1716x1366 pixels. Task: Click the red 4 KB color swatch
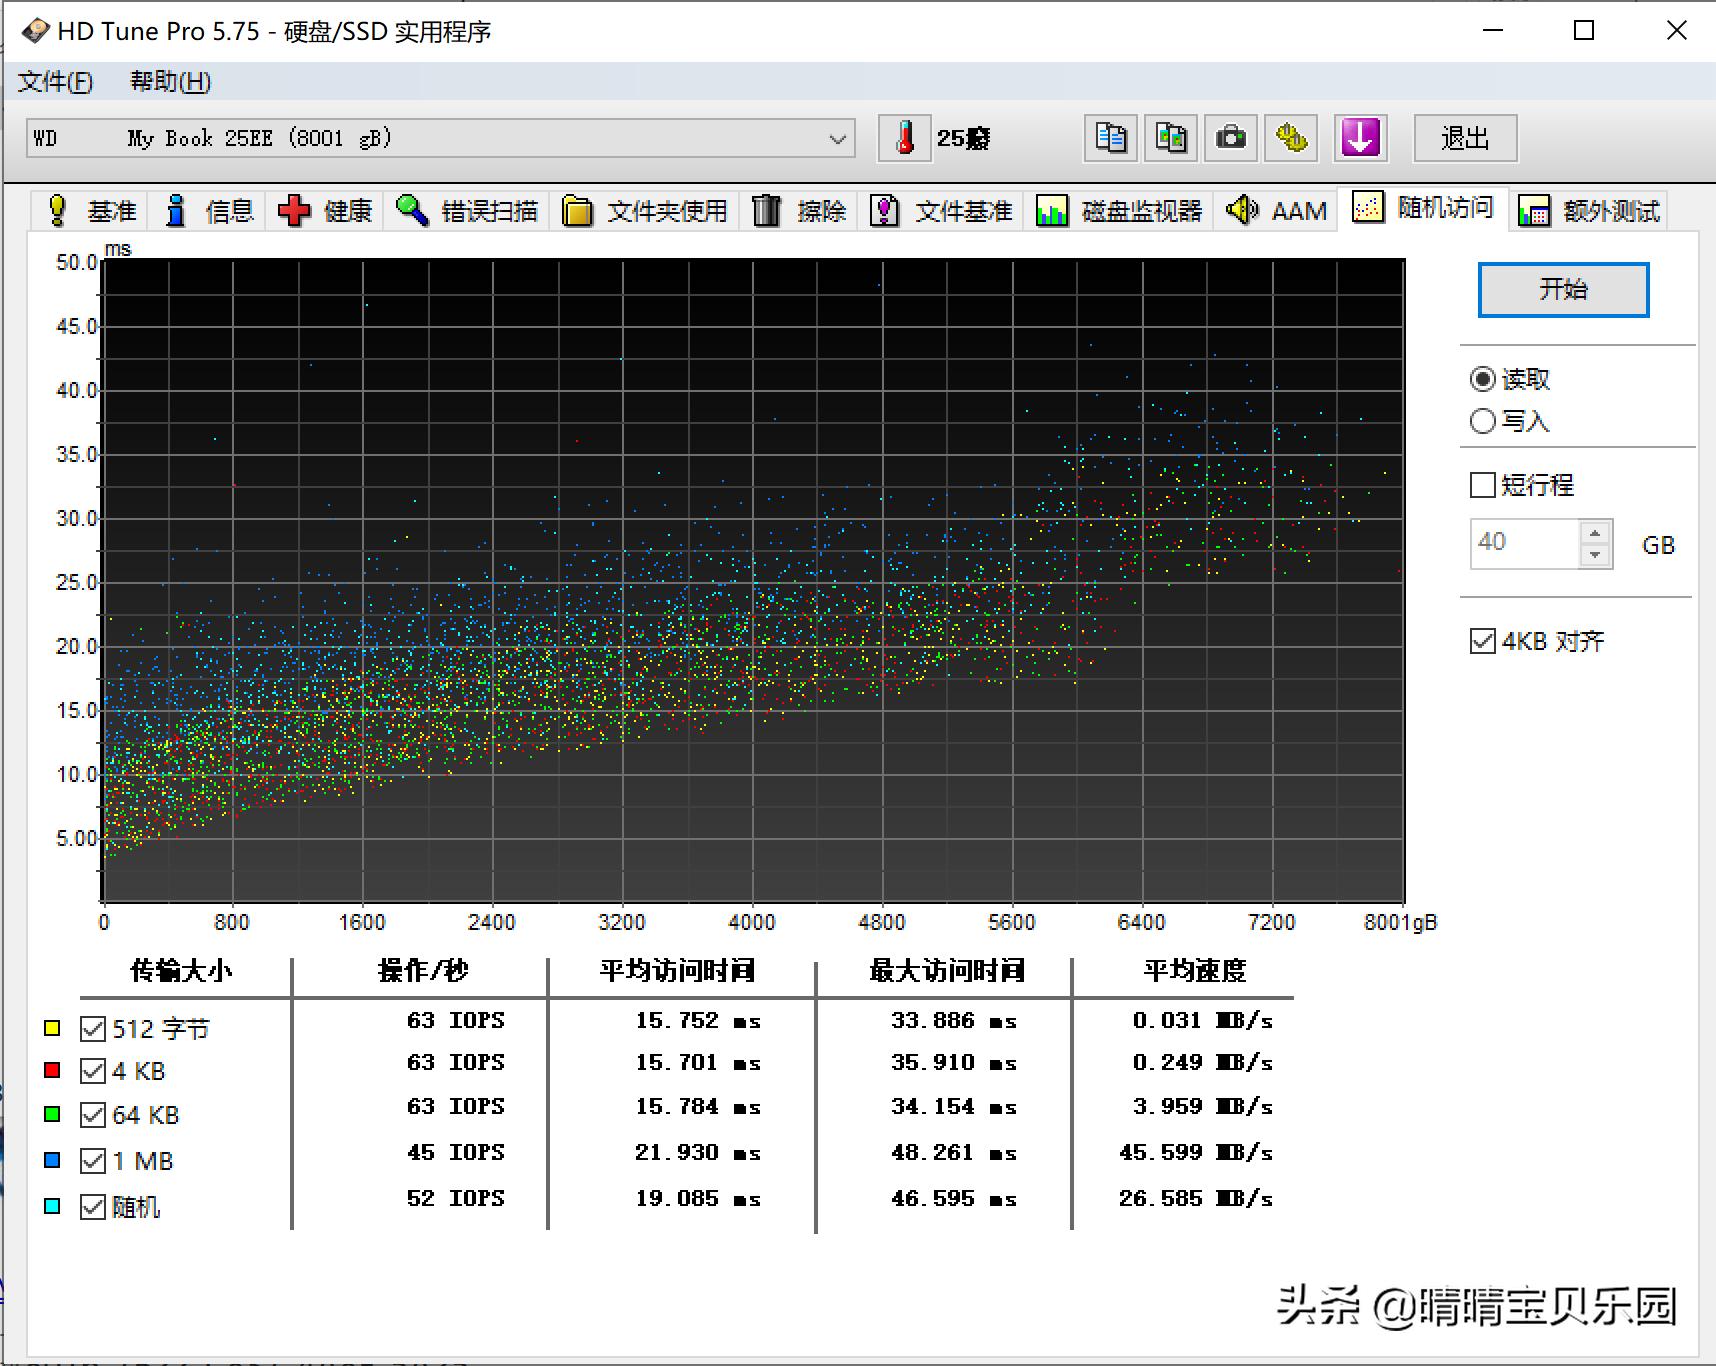52,1071
